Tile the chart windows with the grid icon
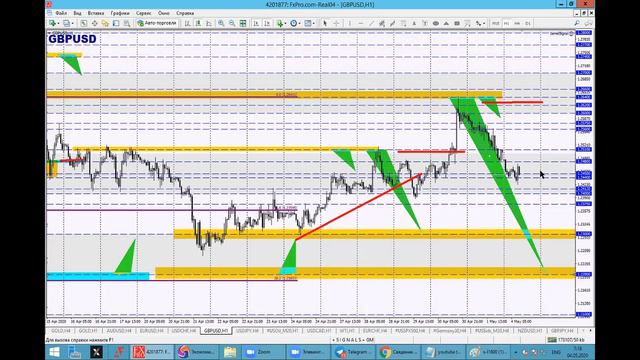This screenshot has height=360, width=640. pyautogui.click(x=243, y=23)
